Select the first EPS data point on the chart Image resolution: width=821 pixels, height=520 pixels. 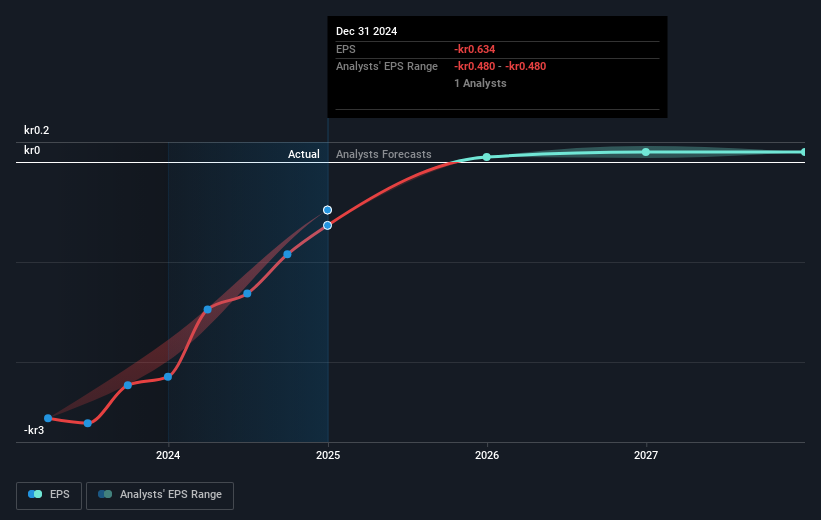(x=48, y=418)
